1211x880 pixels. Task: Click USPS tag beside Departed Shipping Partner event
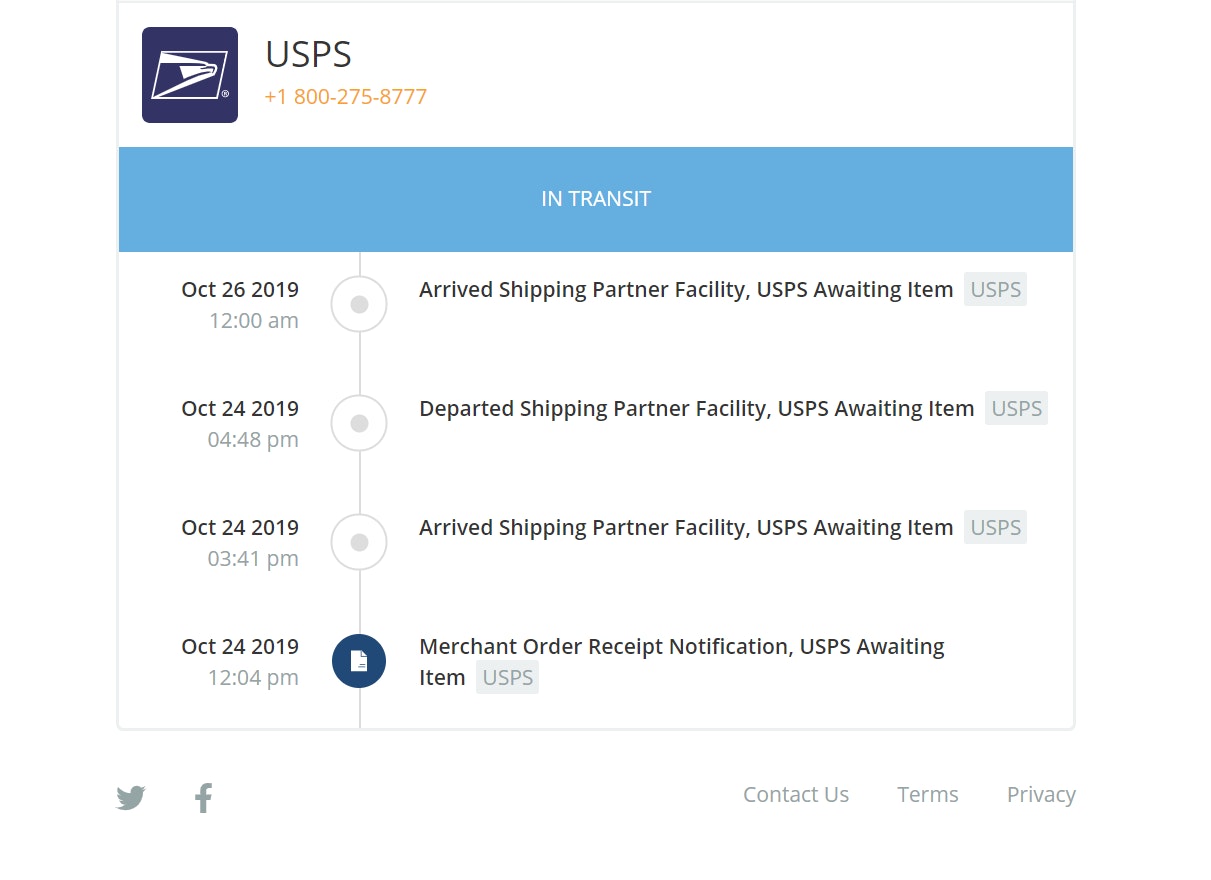point(1016,409)
